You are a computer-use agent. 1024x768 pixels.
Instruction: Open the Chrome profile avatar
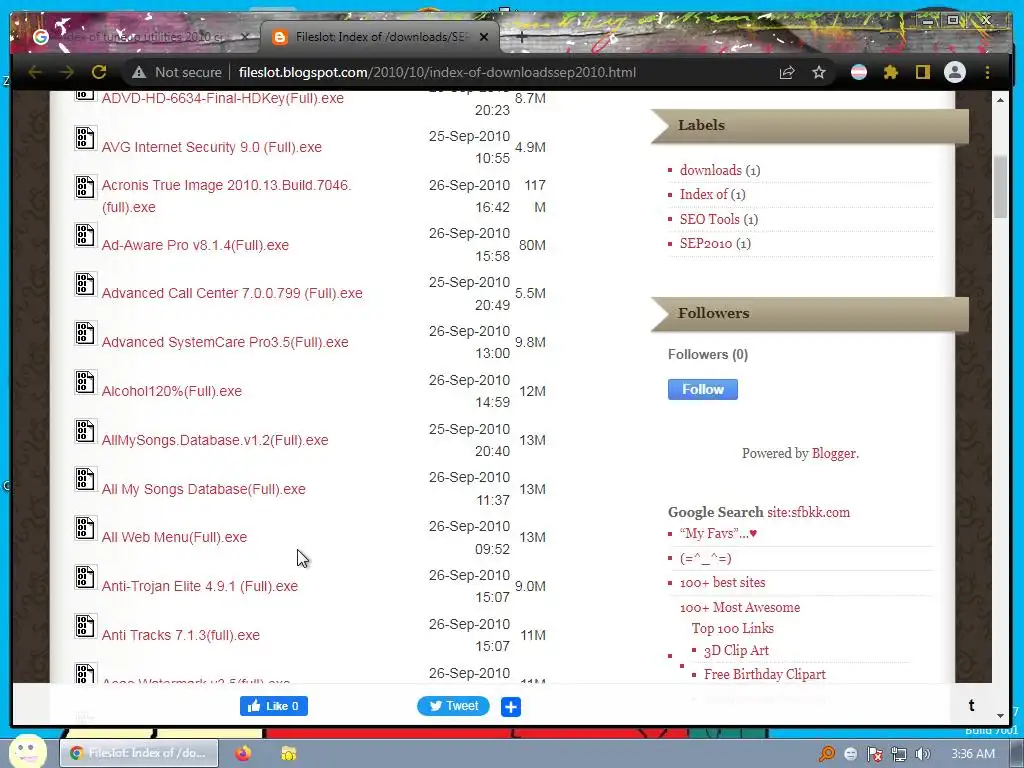pyautogui.click(x=955, y=72)
